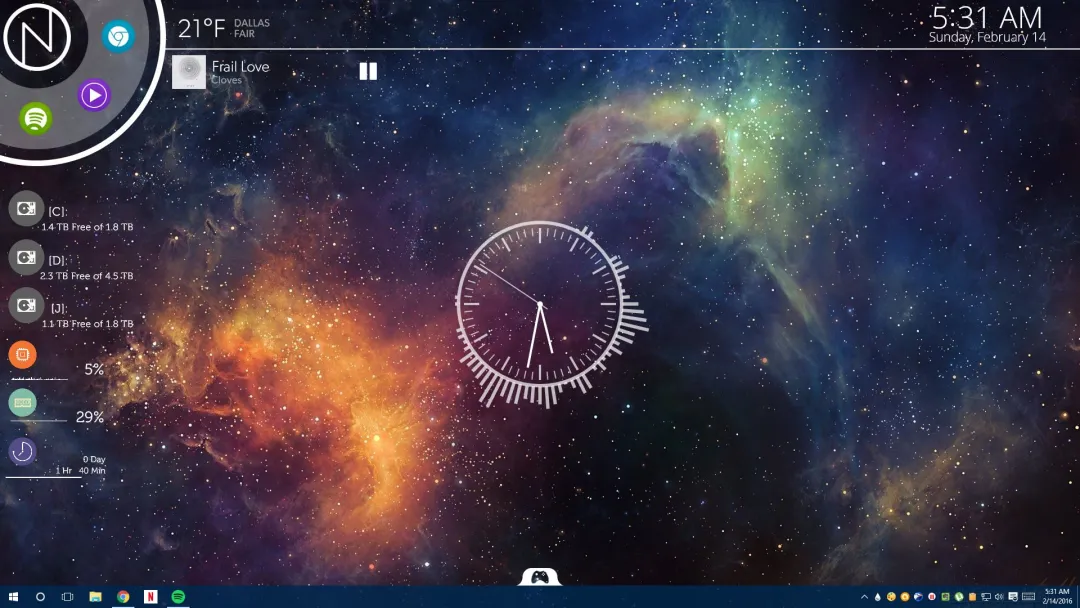Click the song title Frail Love

(x=240, y=66)
